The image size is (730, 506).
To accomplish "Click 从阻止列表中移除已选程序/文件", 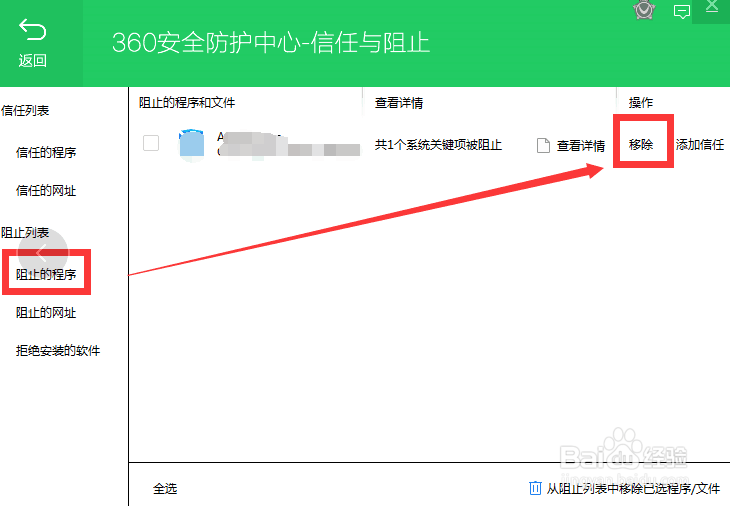I will coord(633,489).
